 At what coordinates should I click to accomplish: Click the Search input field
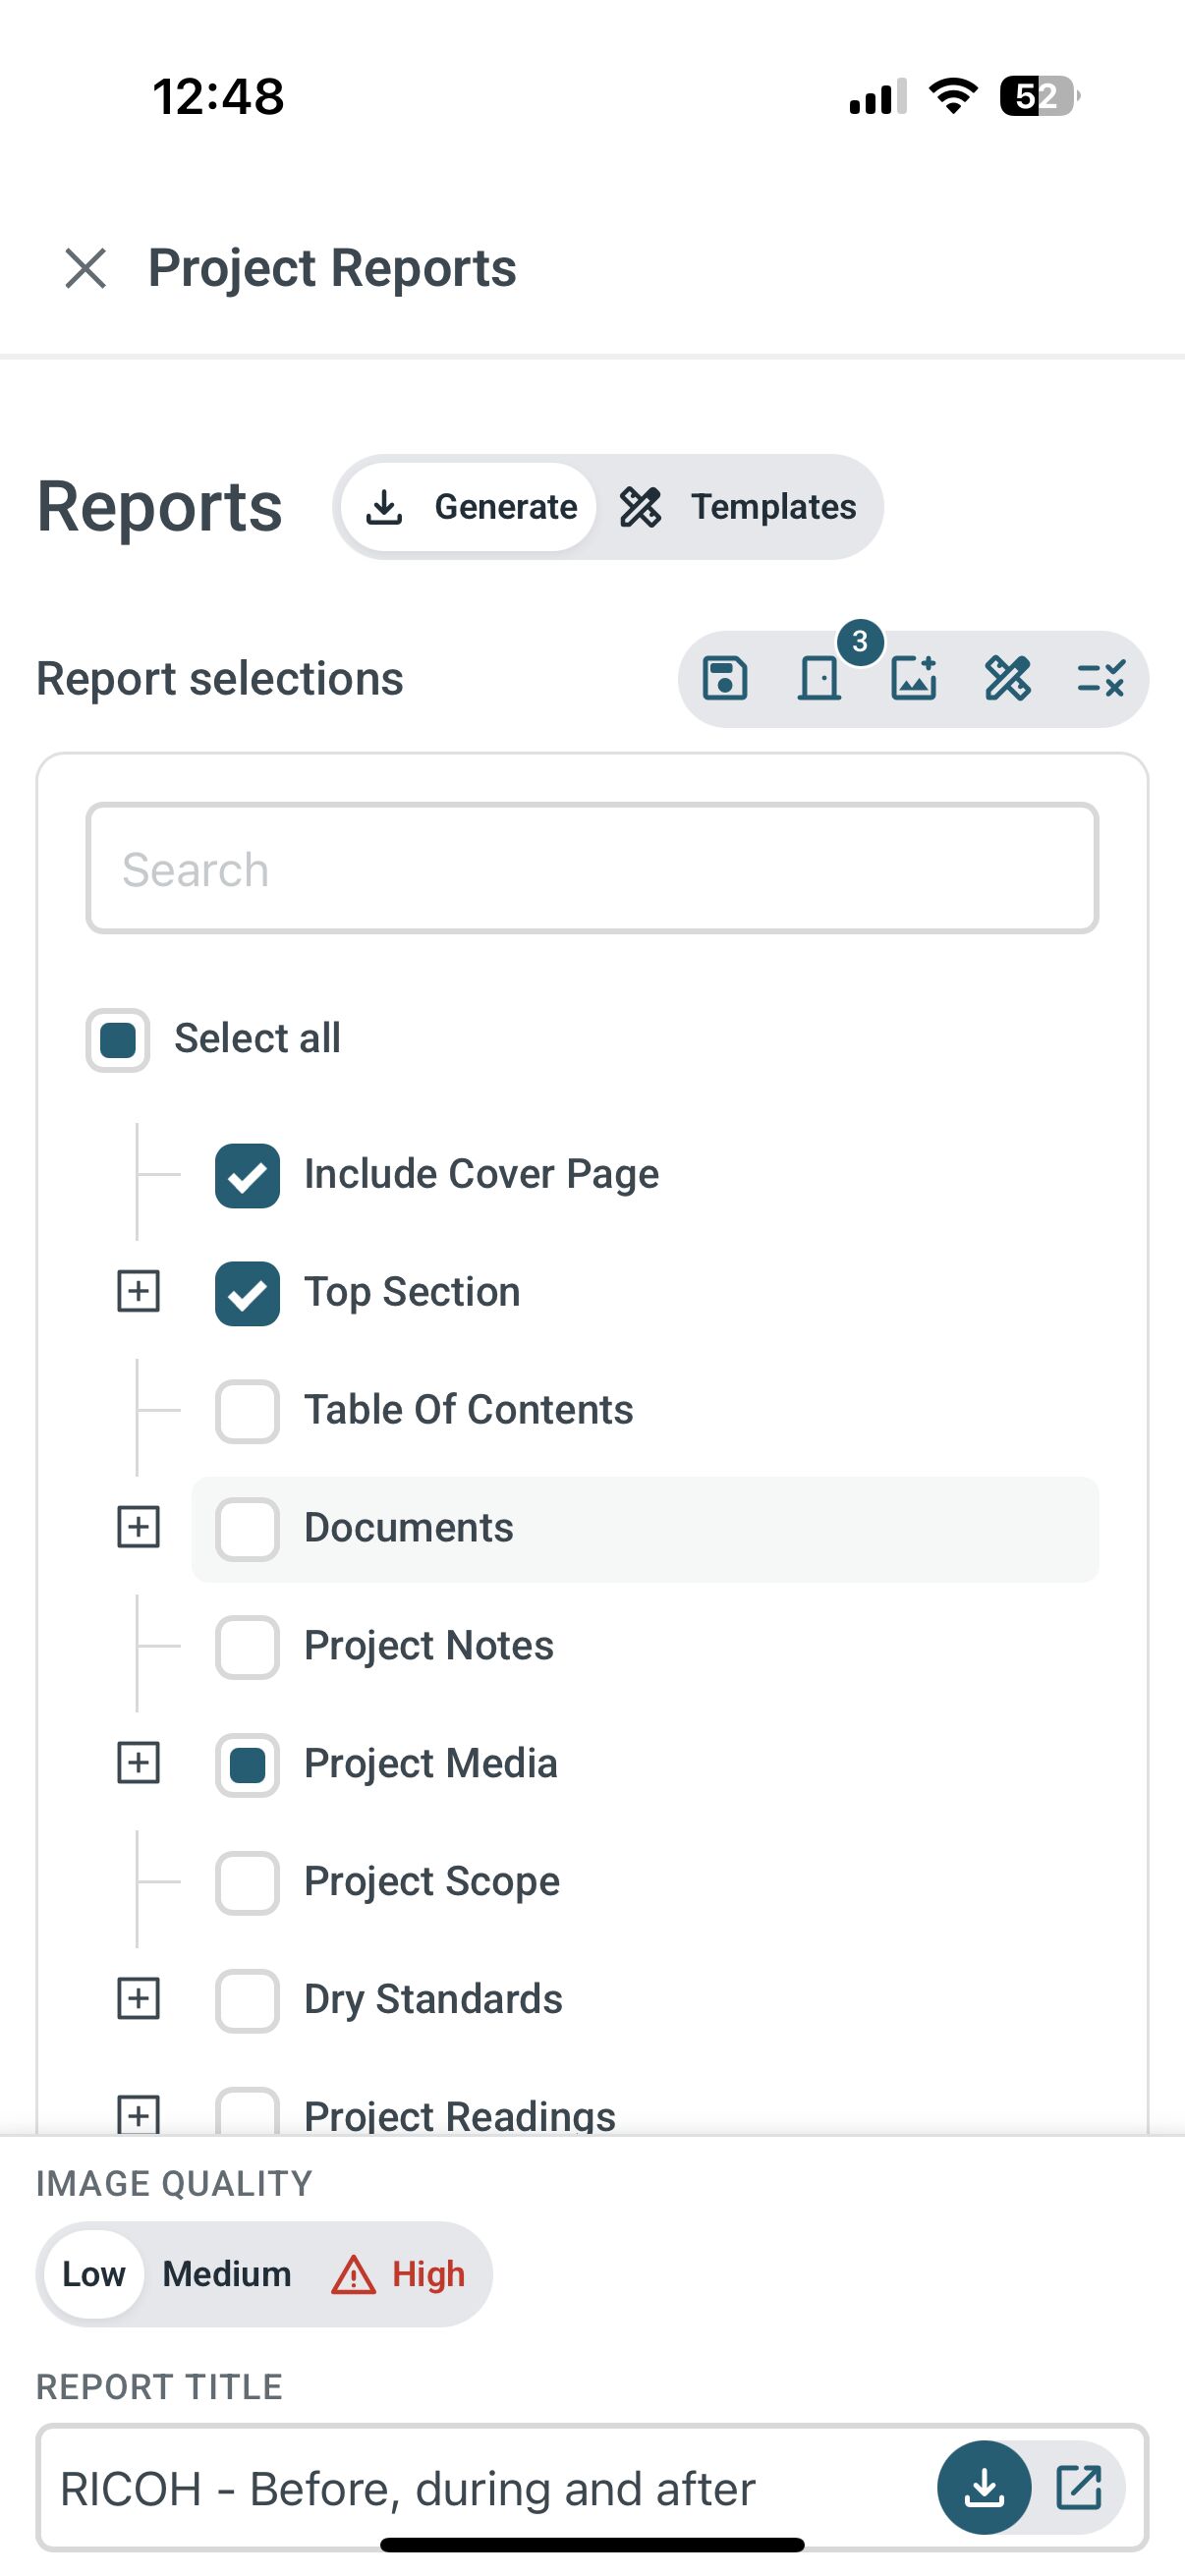[592, 868]
